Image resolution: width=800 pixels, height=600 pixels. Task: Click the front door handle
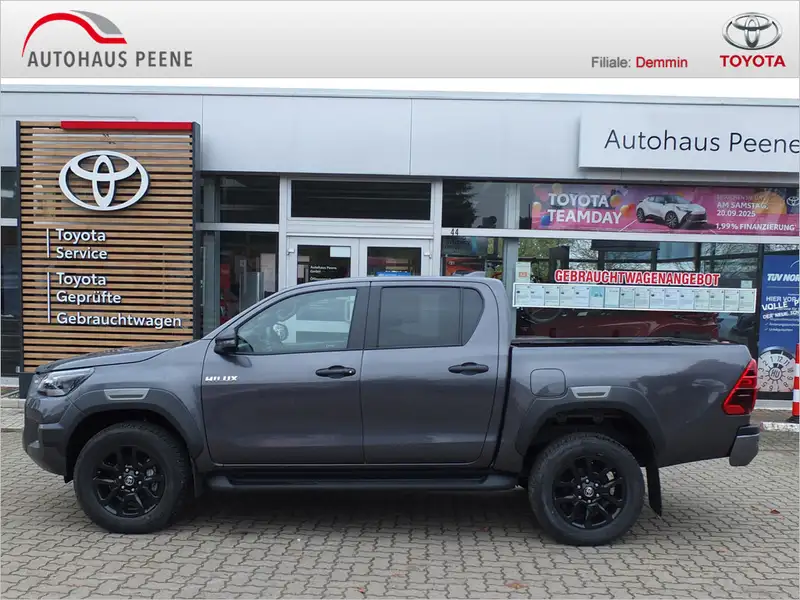point(335,371)
